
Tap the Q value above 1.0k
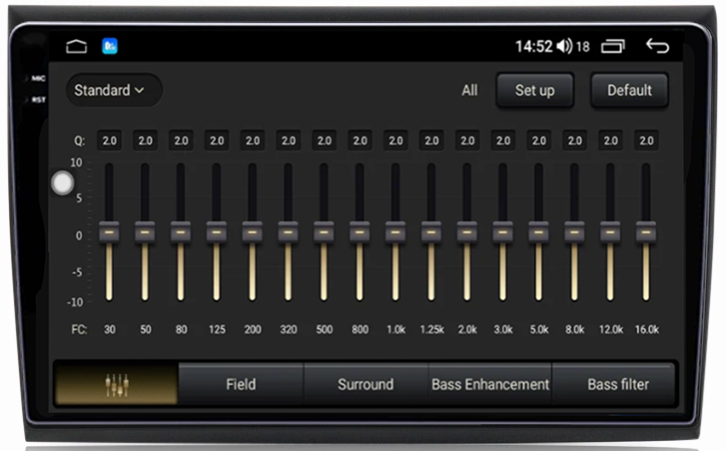395,140
